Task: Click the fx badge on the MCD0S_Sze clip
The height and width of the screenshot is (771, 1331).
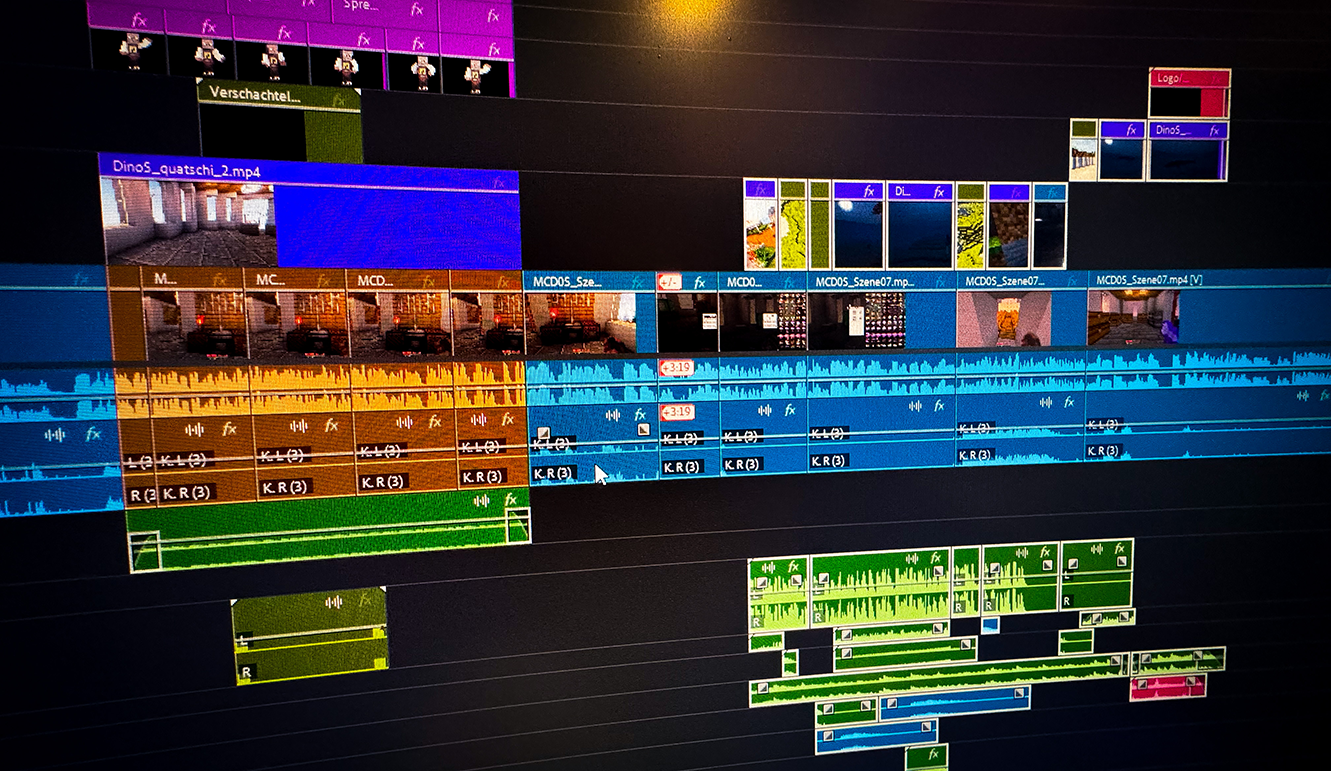Action: (637, 283)
